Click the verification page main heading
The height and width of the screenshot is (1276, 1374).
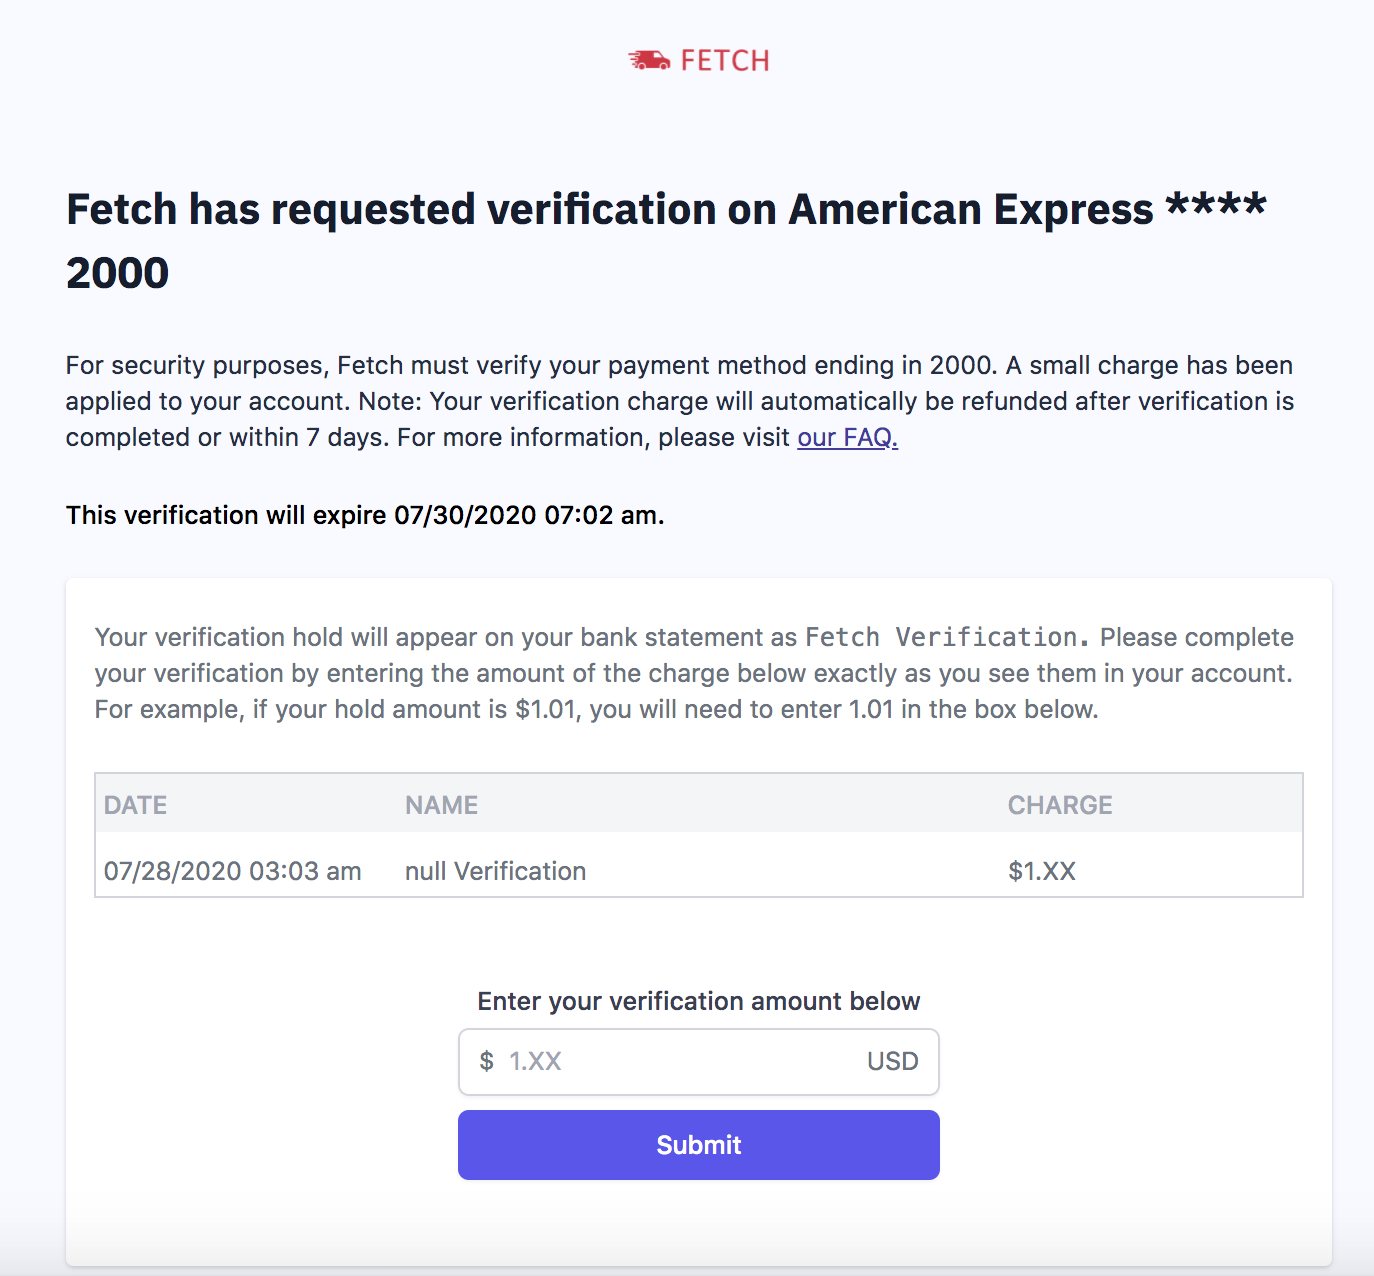pos(610,210)
